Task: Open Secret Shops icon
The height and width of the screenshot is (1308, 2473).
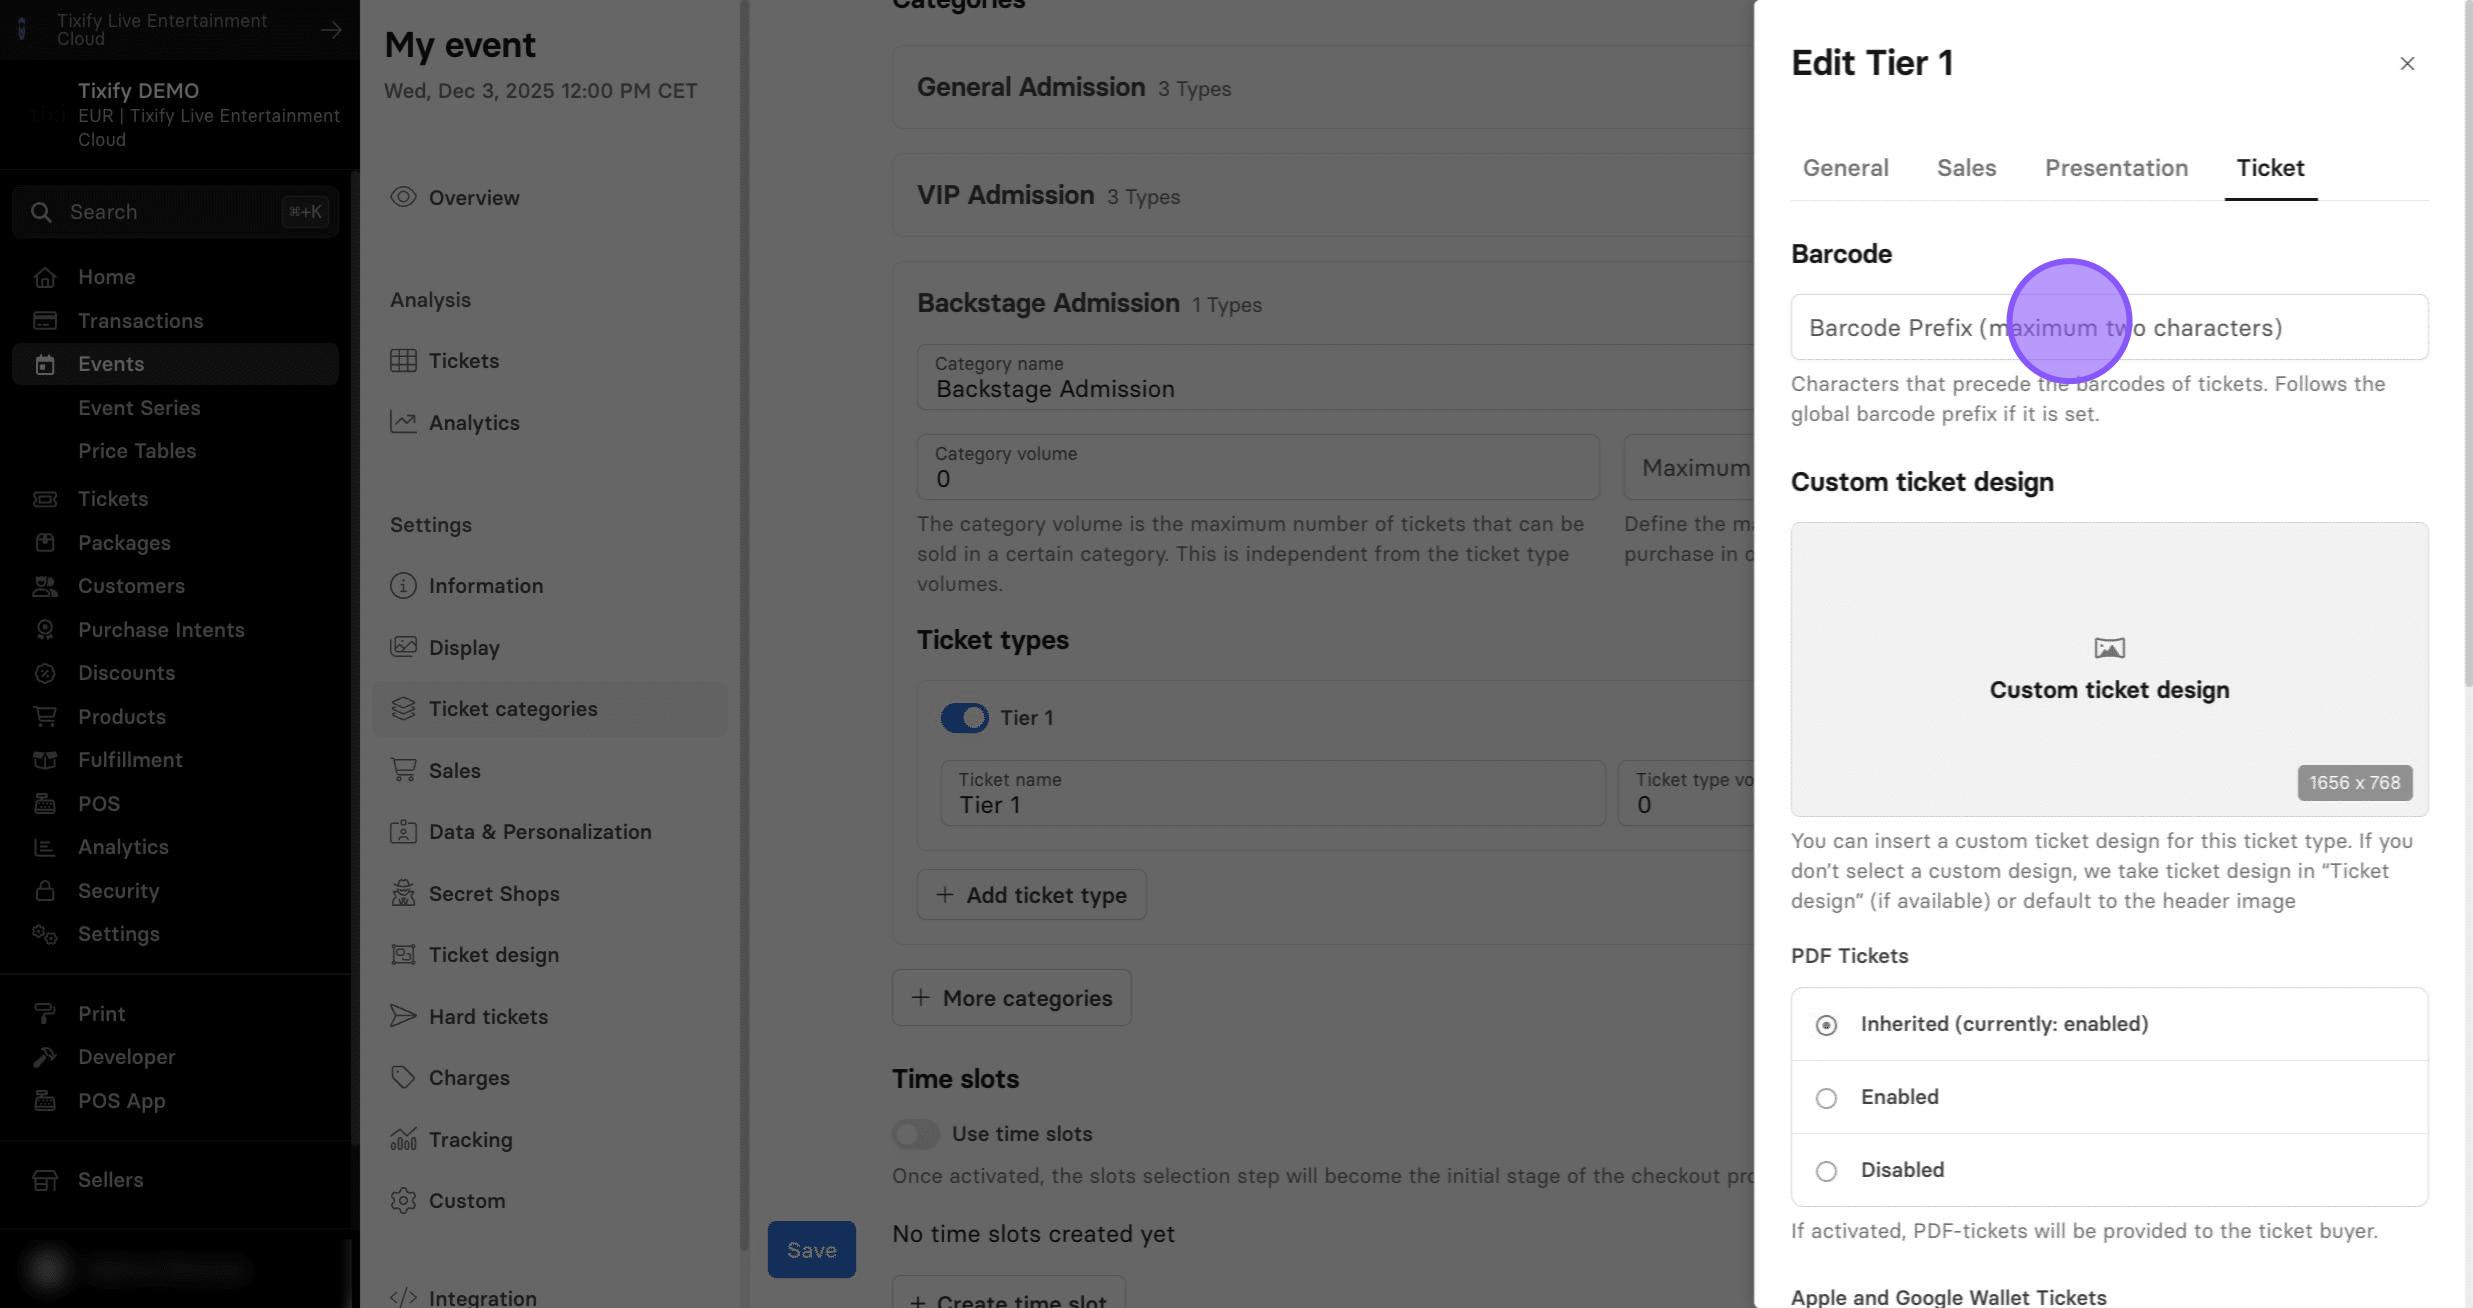Action: click(x=403, y=894)
